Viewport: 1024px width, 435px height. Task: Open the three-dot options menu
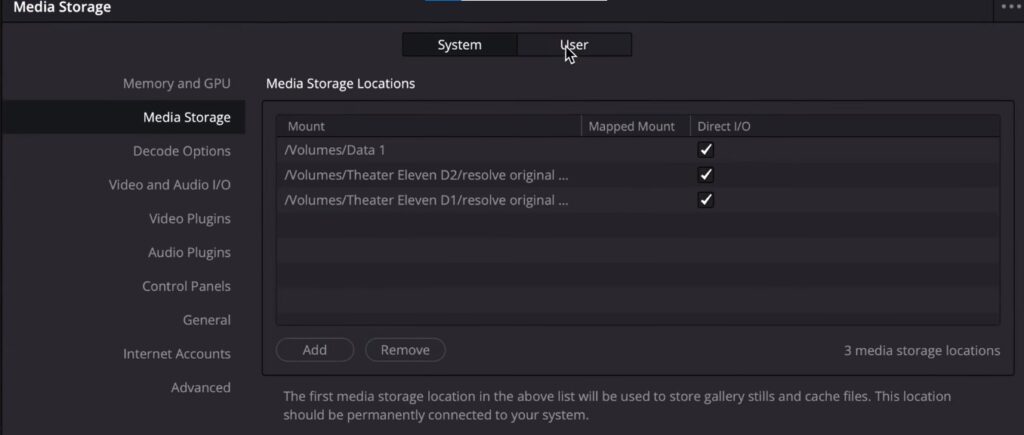click(1010, 7)
